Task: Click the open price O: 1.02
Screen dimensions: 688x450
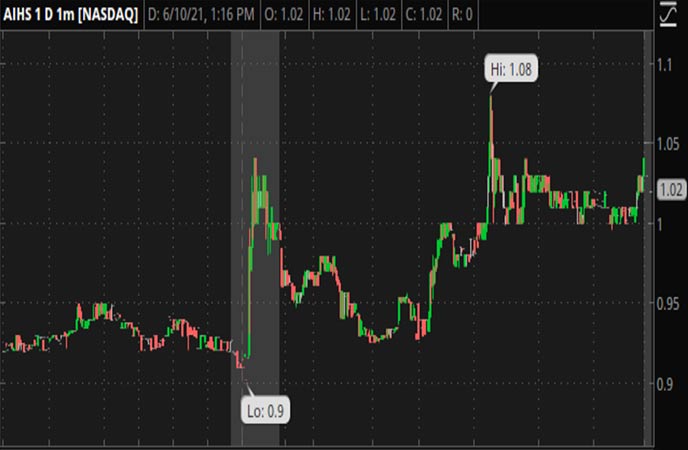Action: (x=284, y=14)
